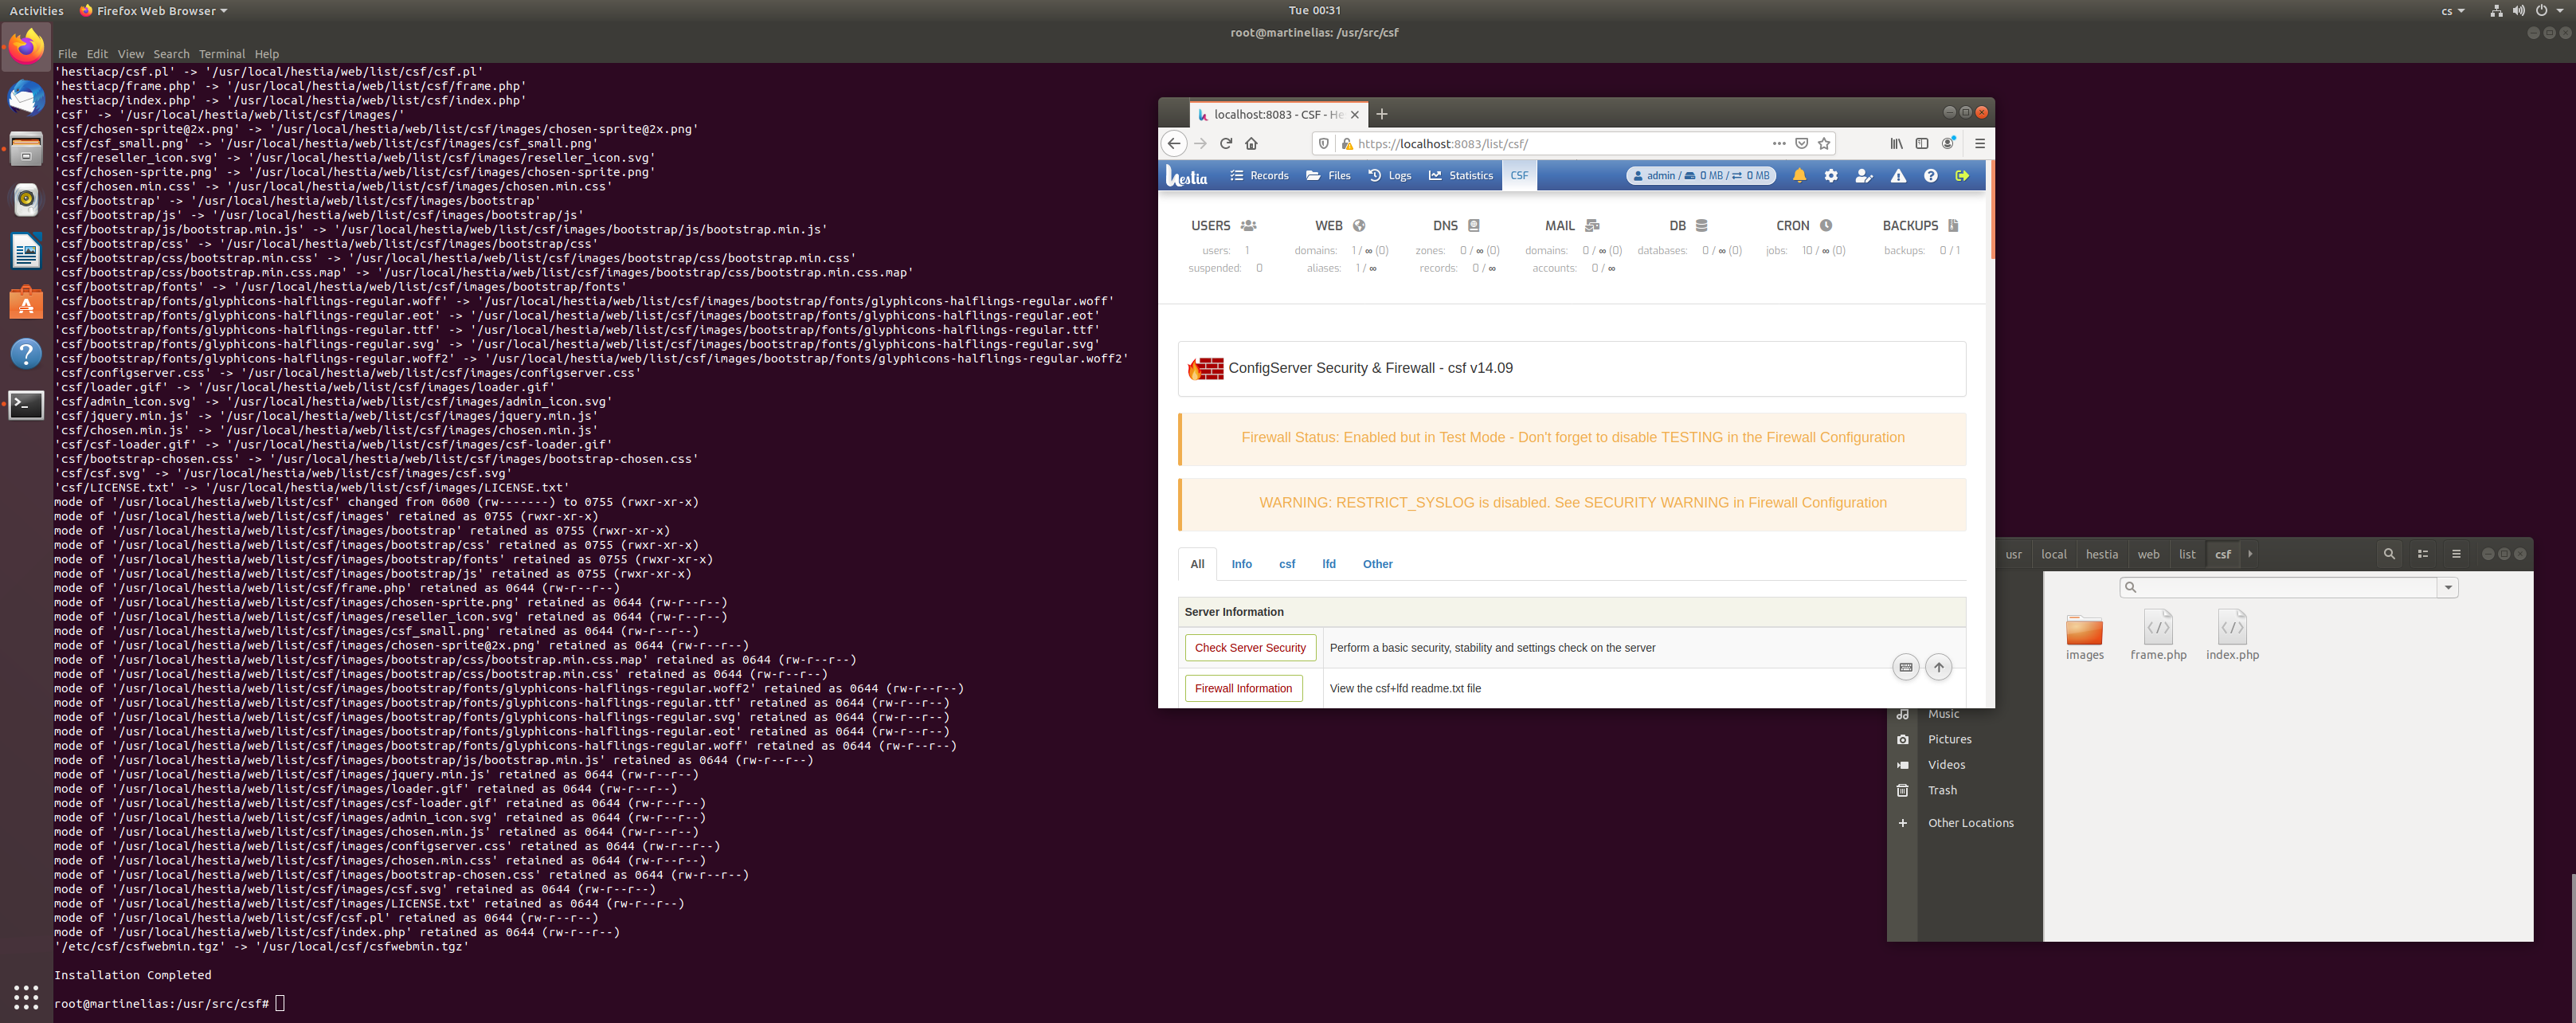Click the scroll-to-top arrow button
The image size is (2576, 1023).
[x=1938, y=667]
